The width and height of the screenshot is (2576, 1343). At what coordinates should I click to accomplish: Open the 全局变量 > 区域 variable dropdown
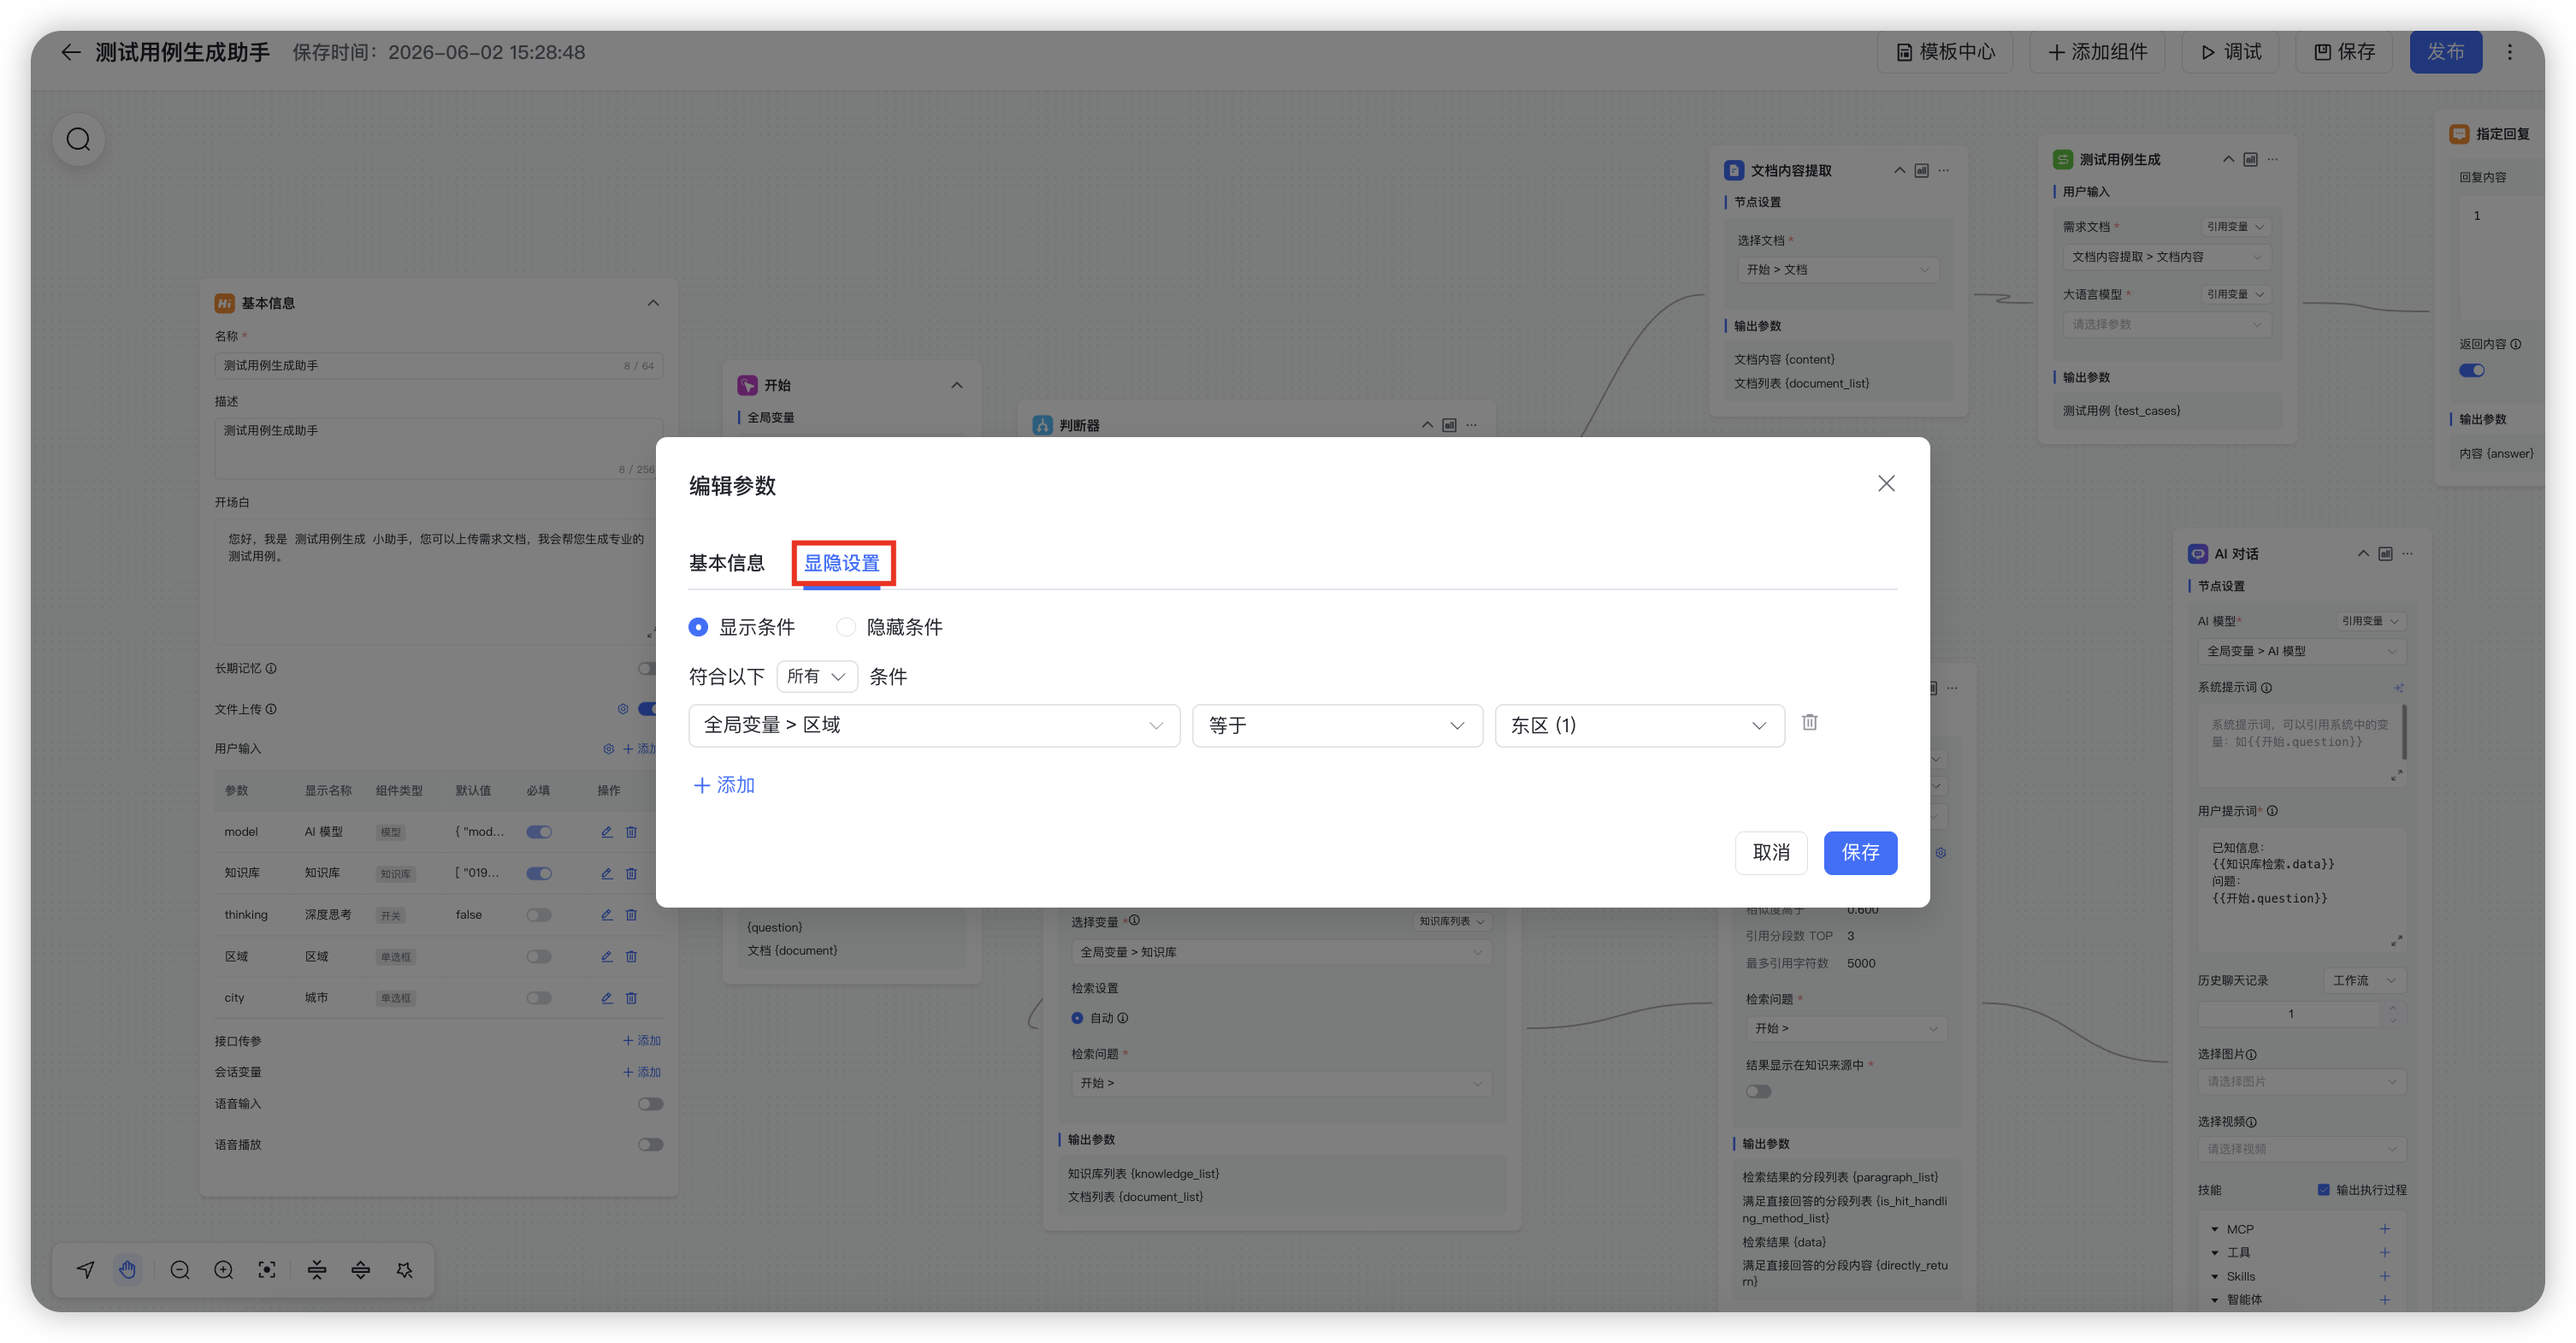pos(934,726)
